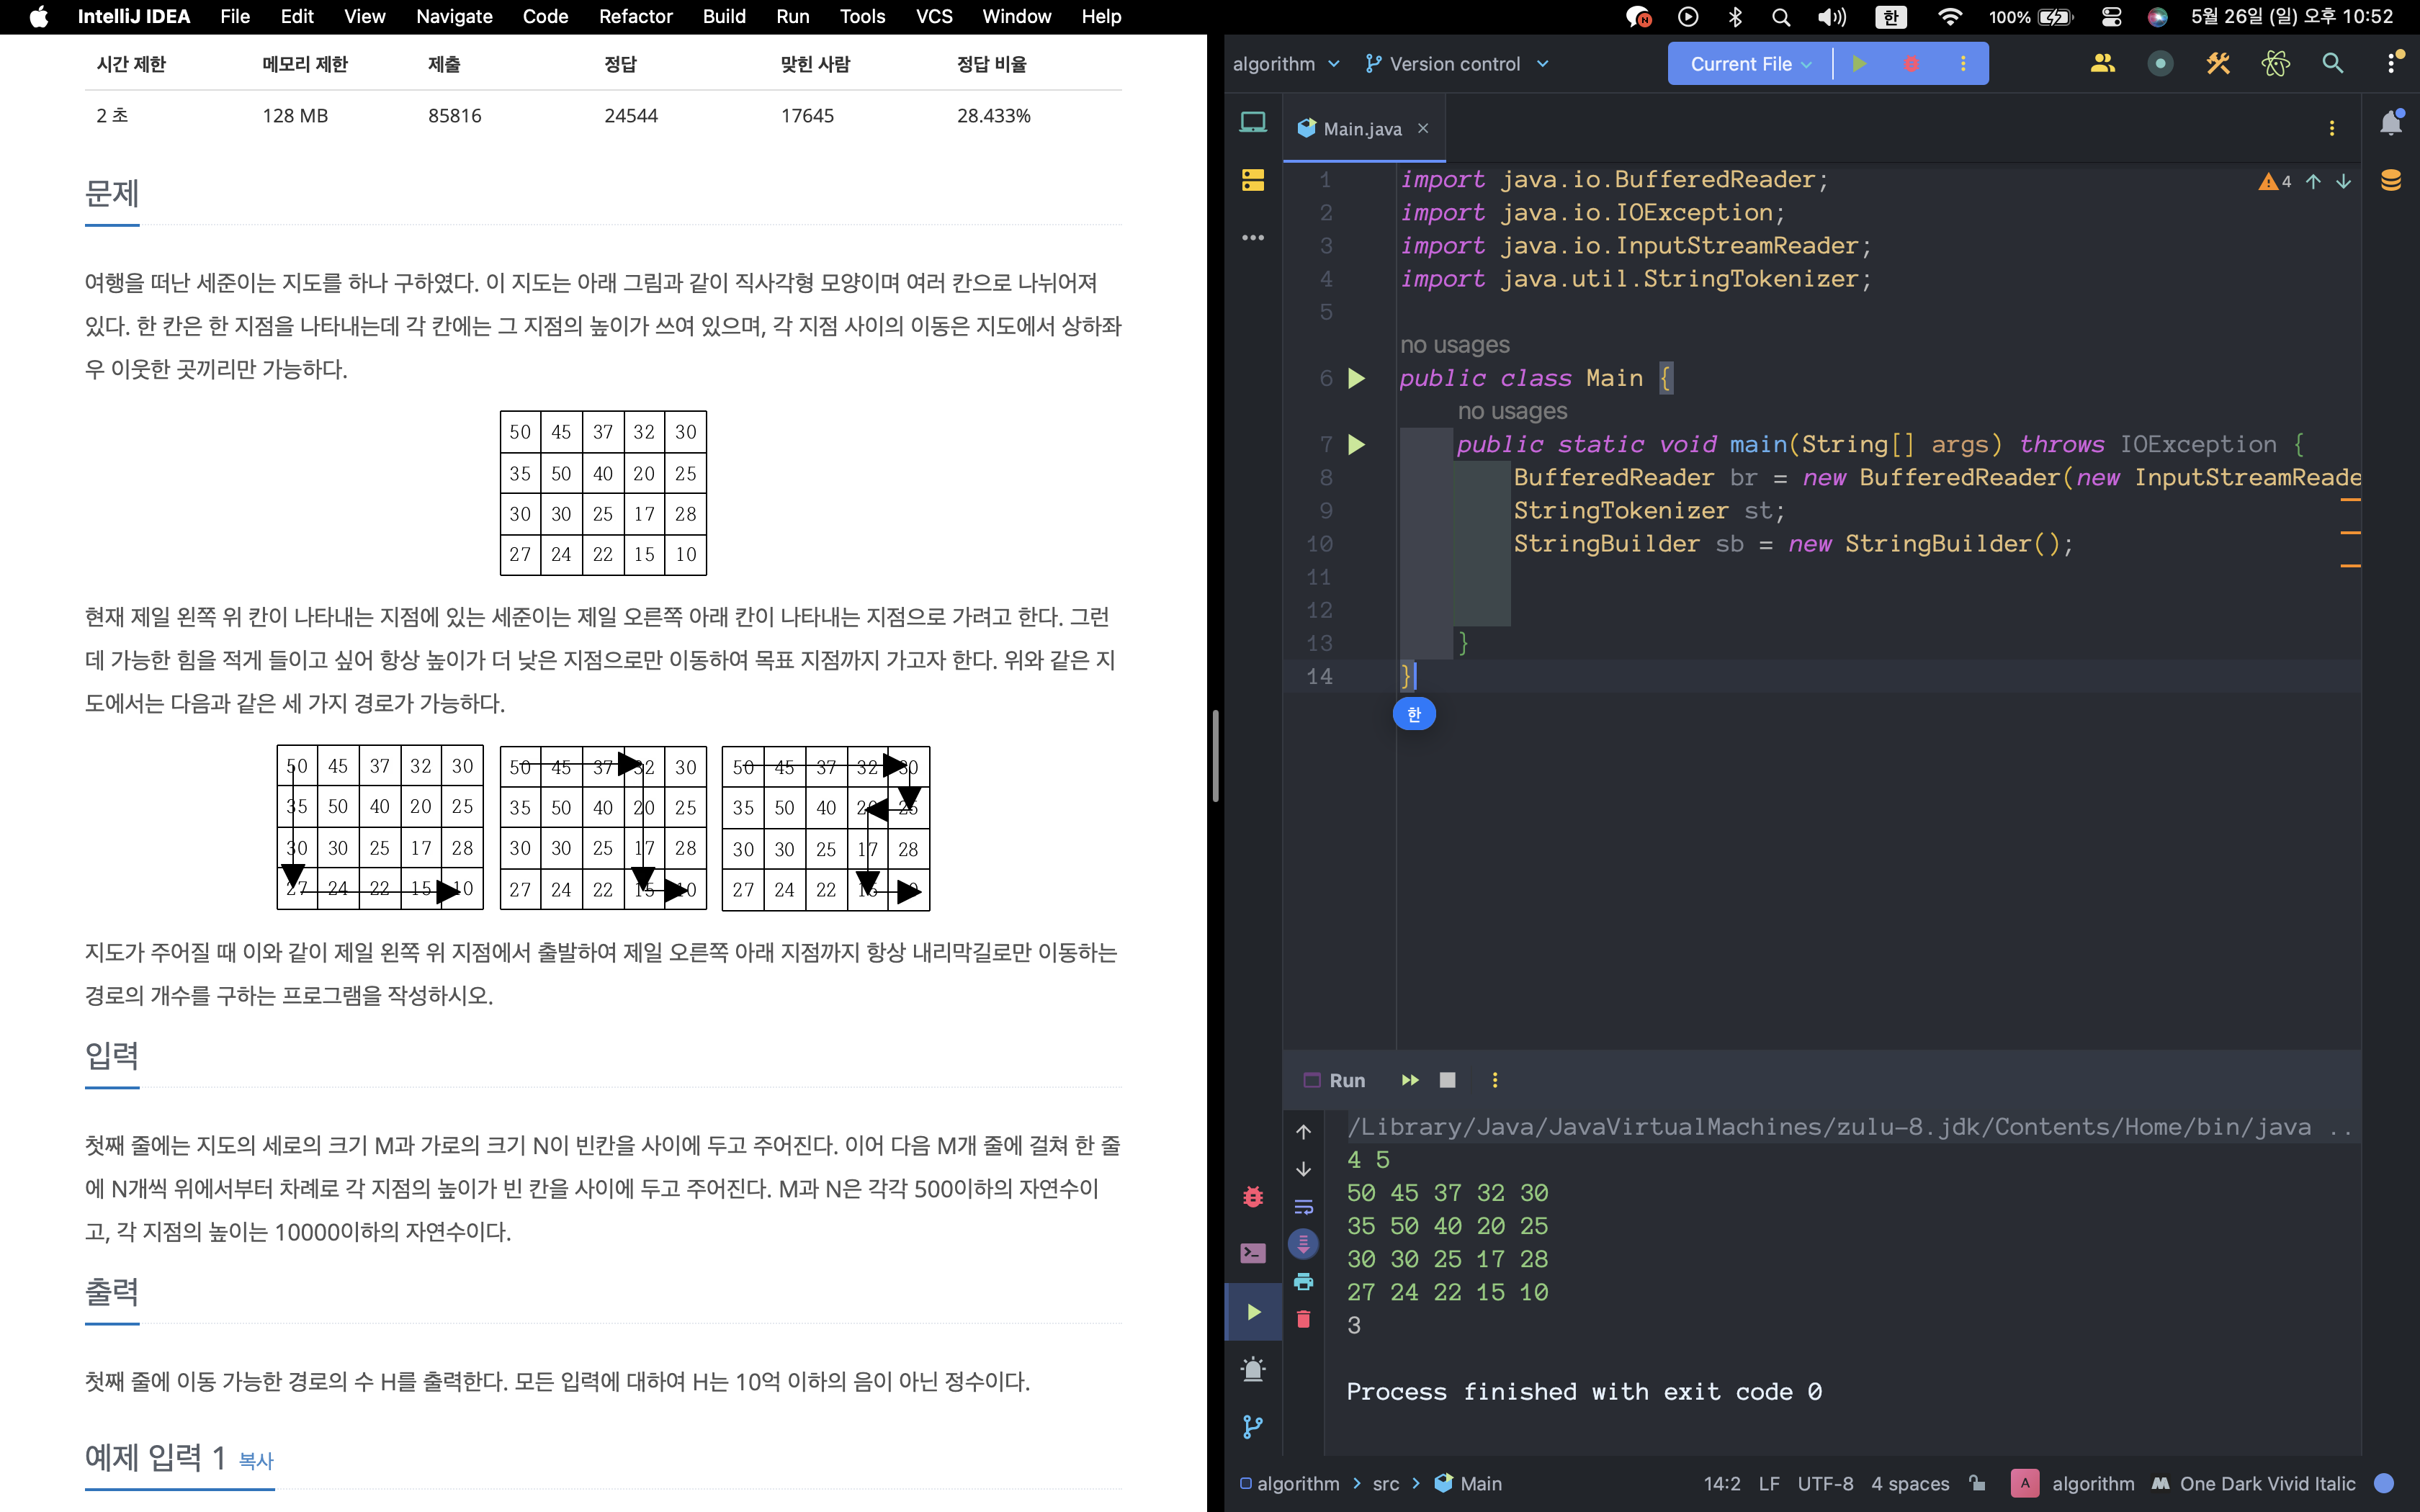Toggle soft-wrap in the Run console

point(1303,1207)
